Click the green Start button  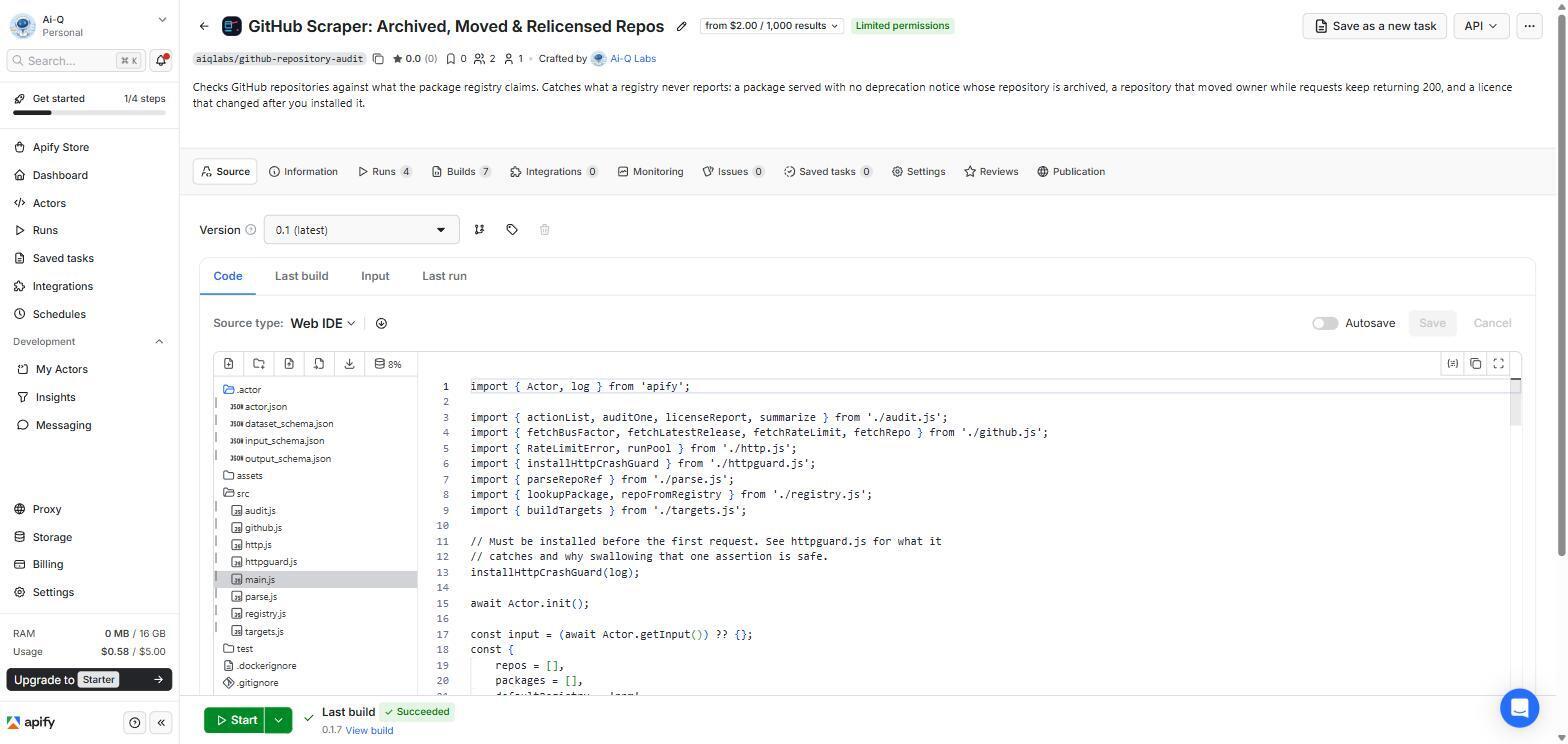pos(236,720)
